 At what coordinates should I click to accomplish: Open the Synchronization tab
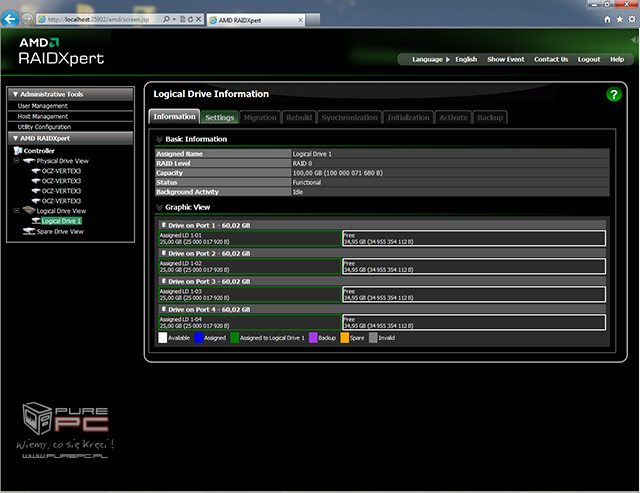[349, 118]
